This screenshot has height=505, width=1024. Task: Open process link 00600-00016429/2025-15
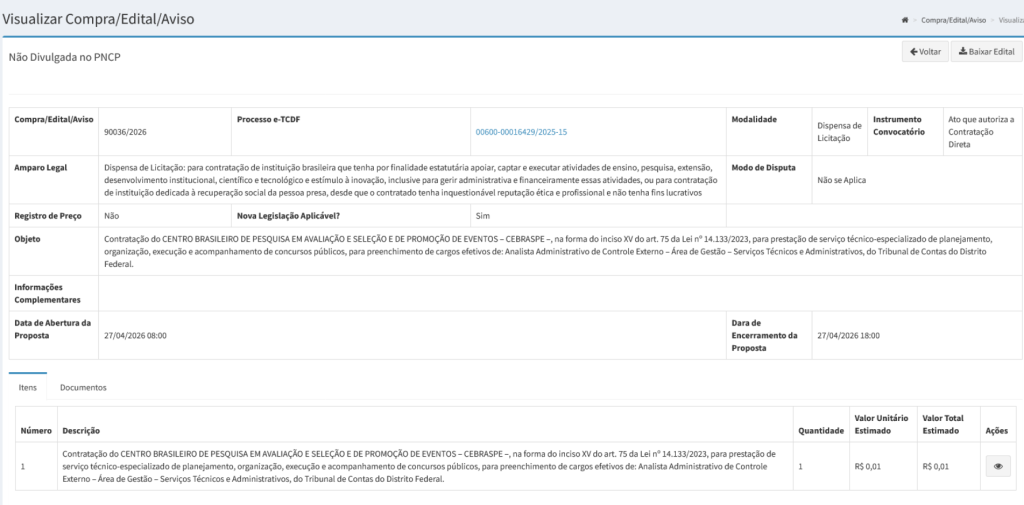(x=521, y=132)
